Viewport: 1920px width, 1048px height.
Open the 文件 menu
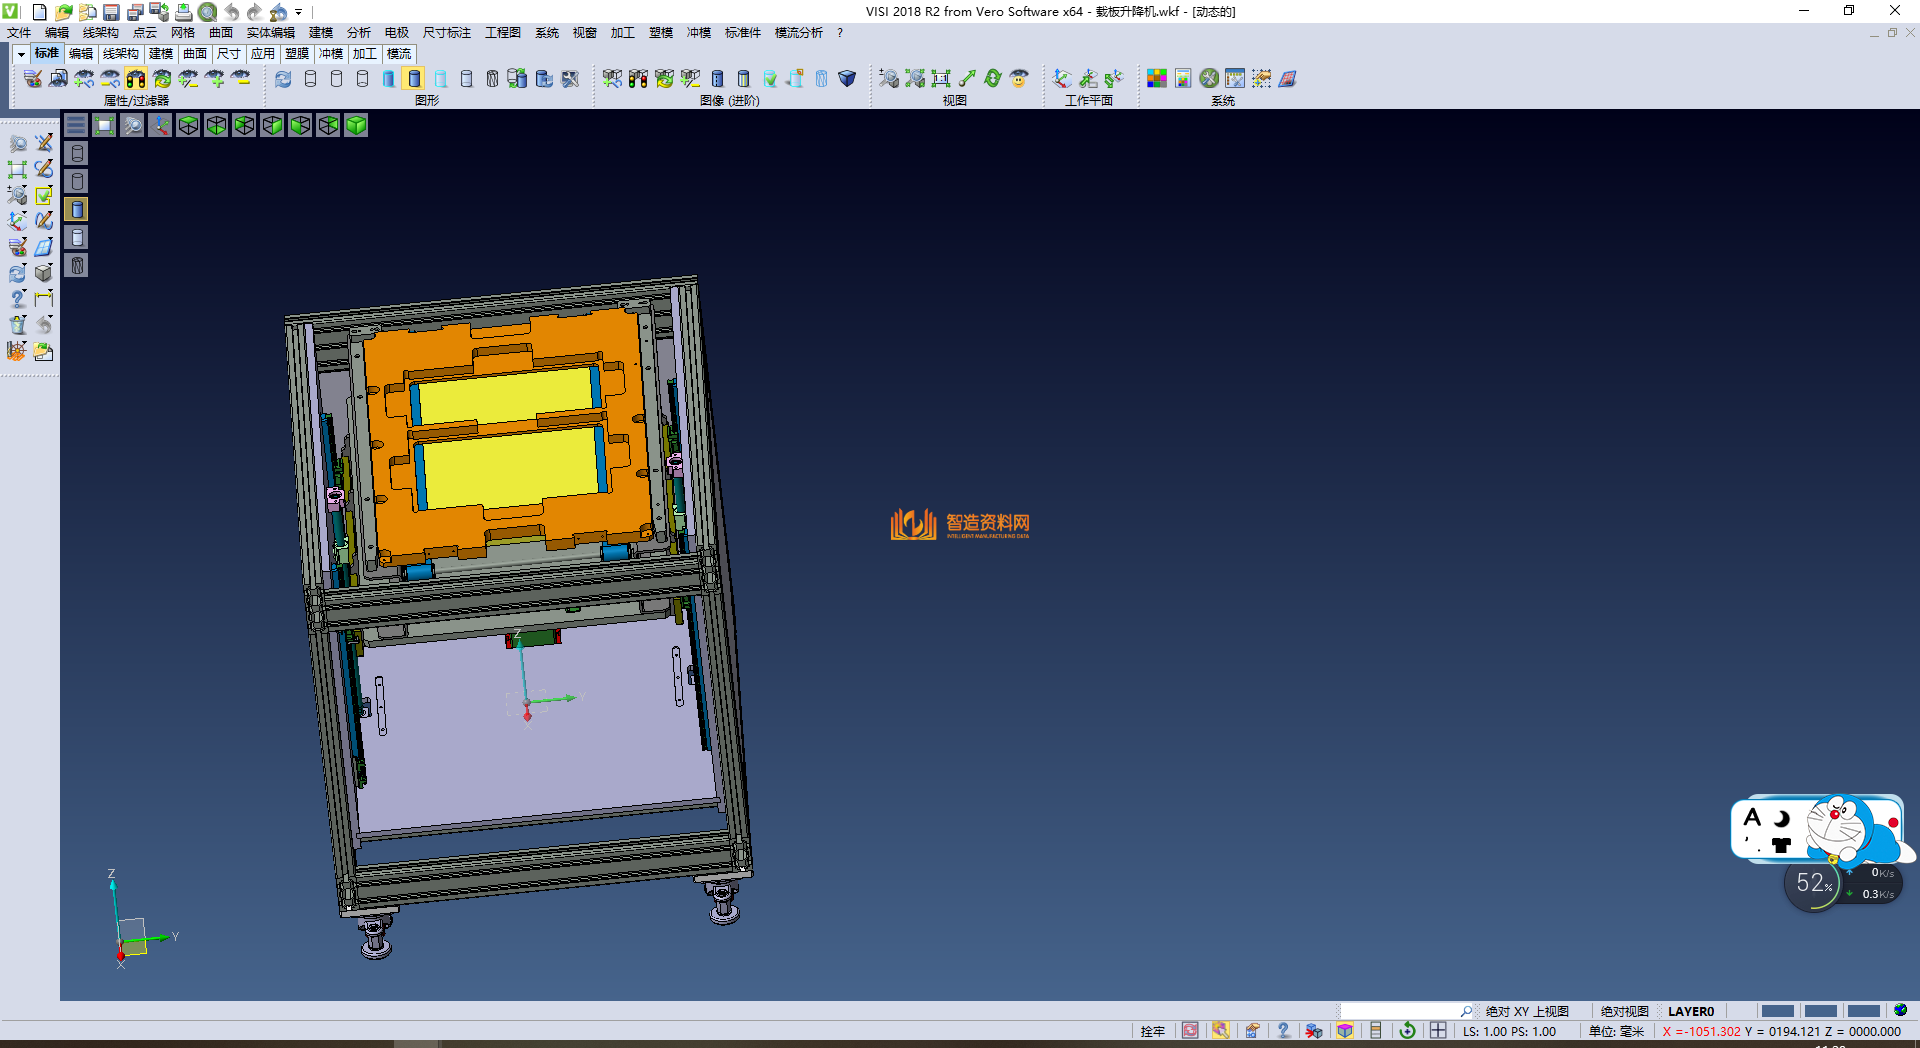[19, 33]
